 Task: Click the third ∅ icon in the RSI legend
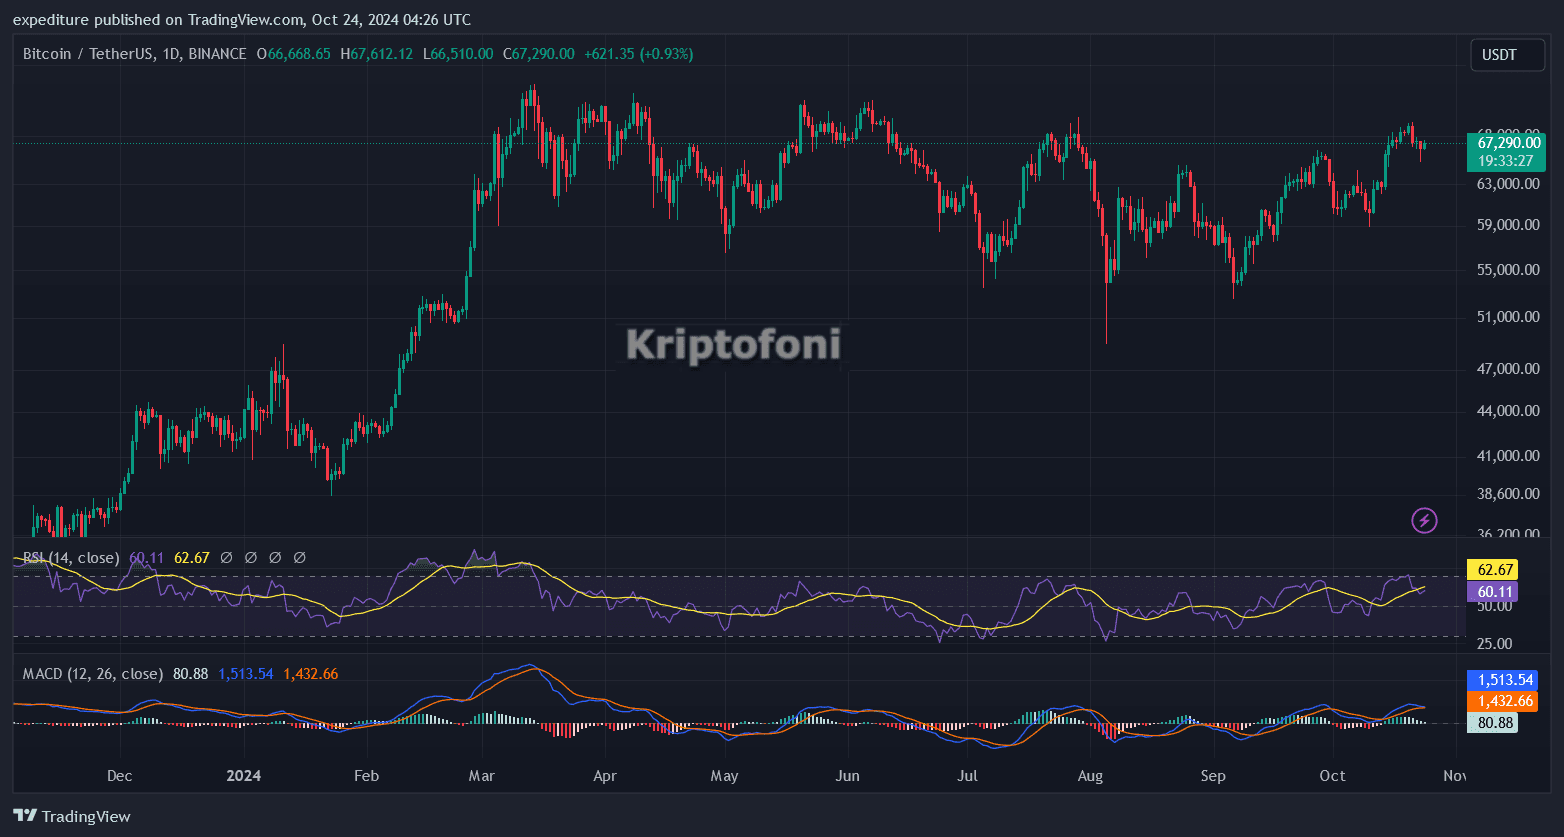point(275,557)
